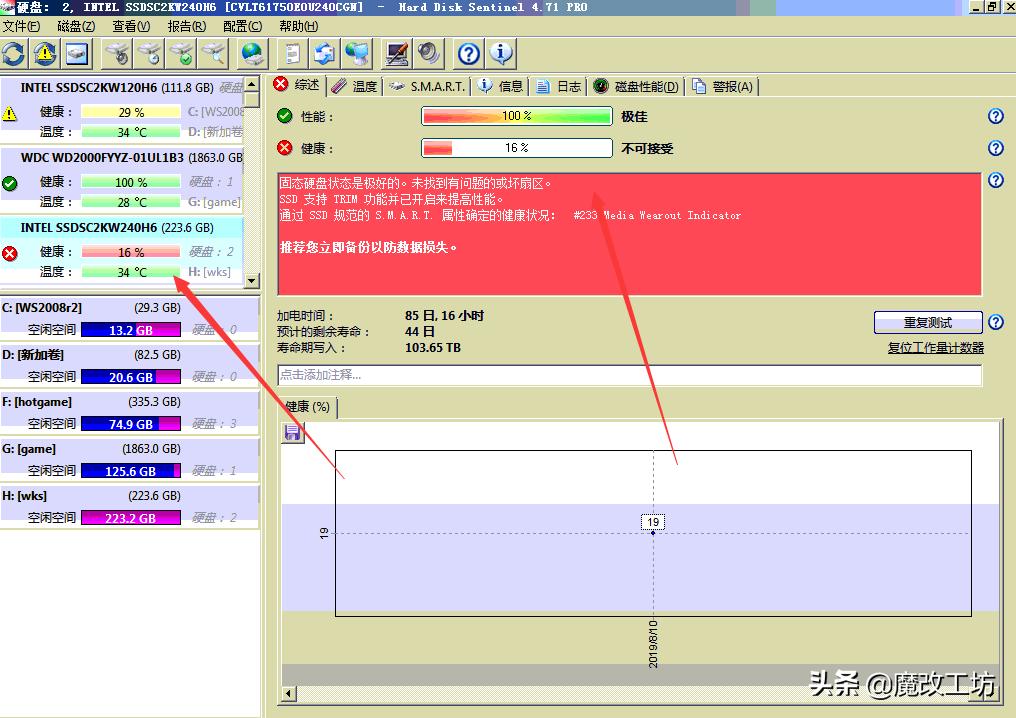Screen dimensions: 1016x718
Task: Open the 报告(R) menu
Action: click(x=189, y=27)
